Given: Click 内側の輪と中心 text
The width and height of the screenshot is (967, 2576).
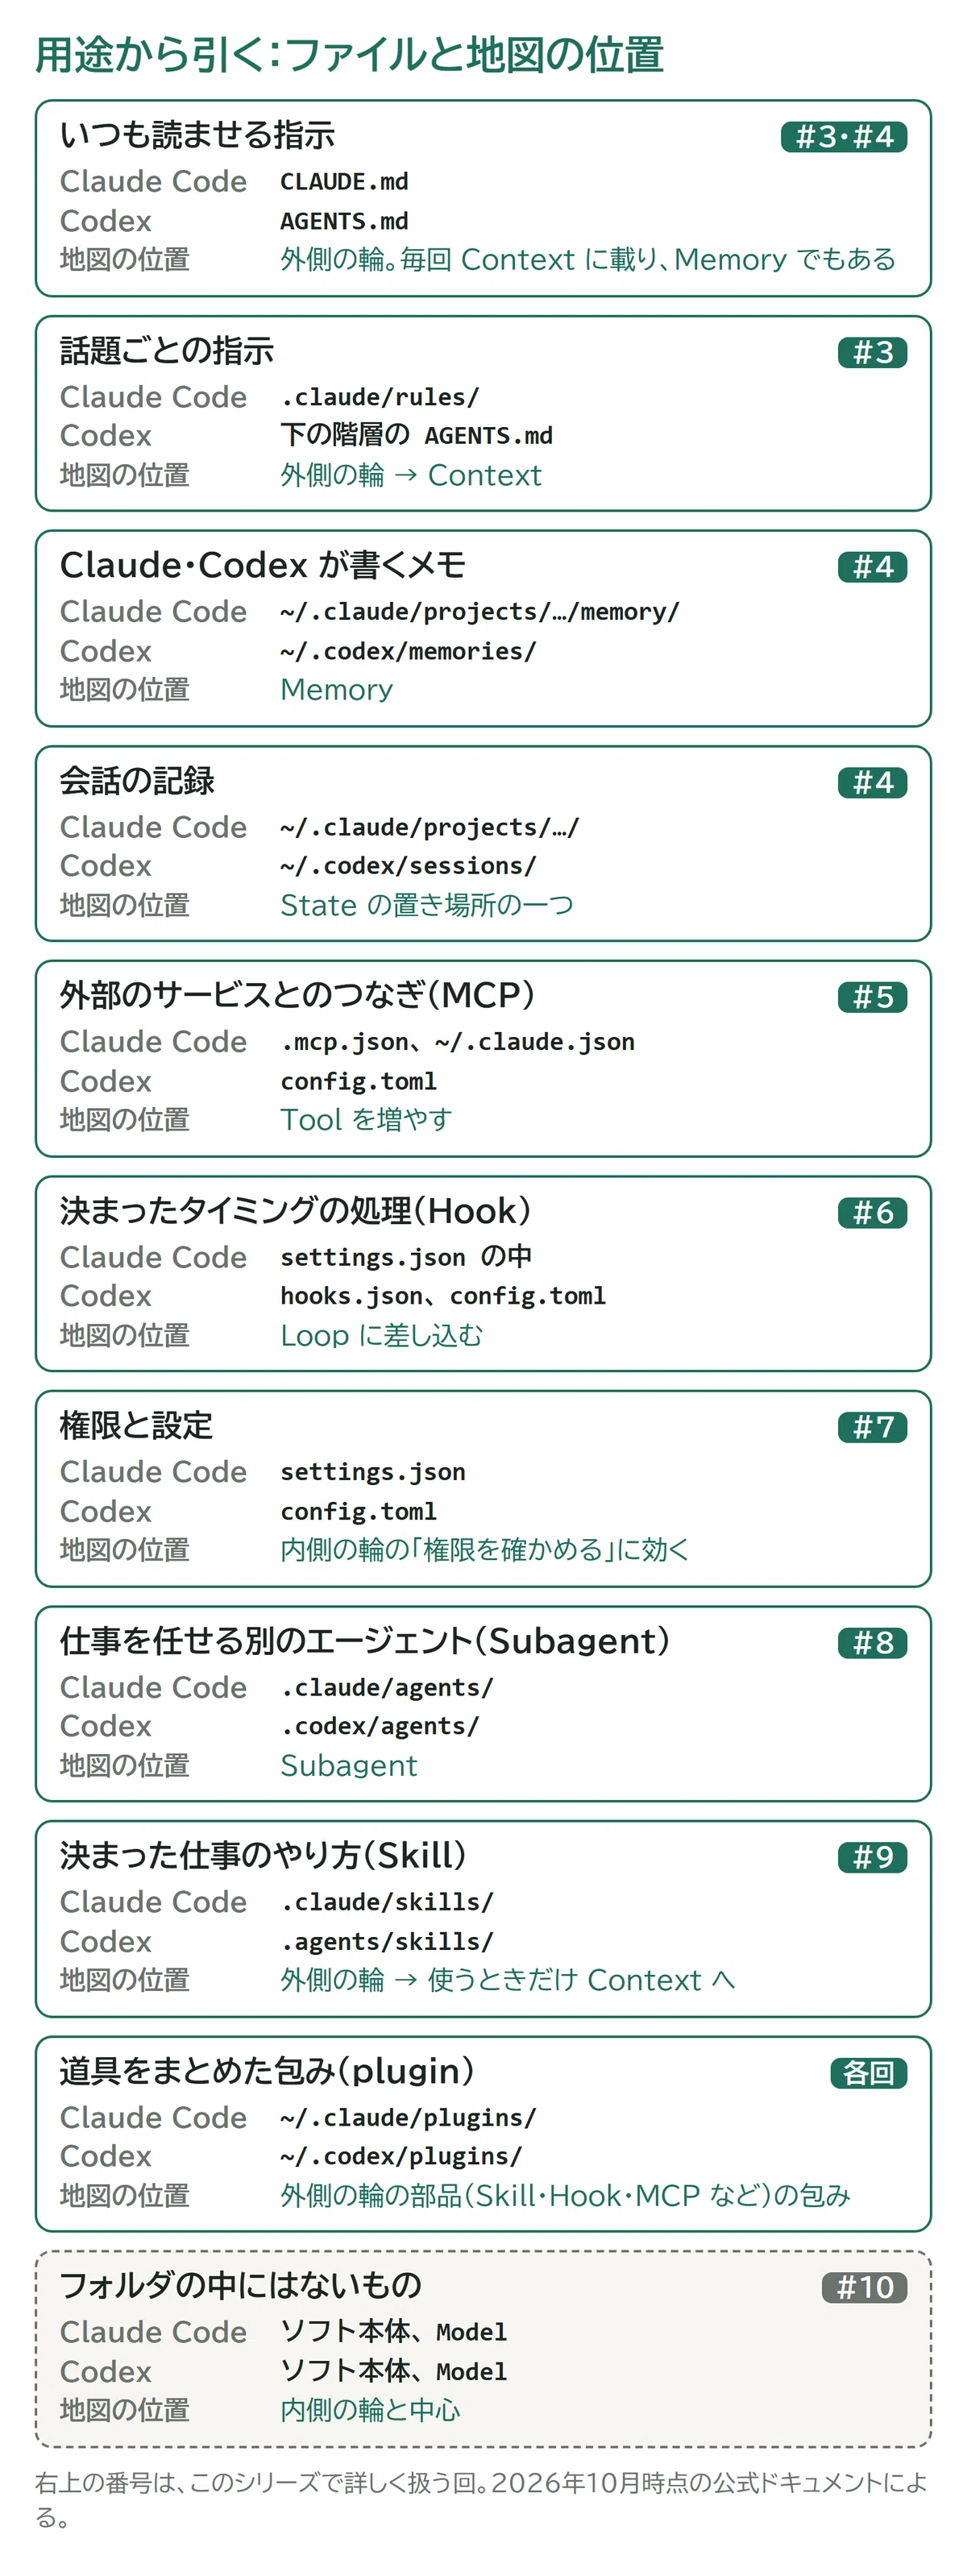Looking at the screenshot, I should click(370, 2411).
